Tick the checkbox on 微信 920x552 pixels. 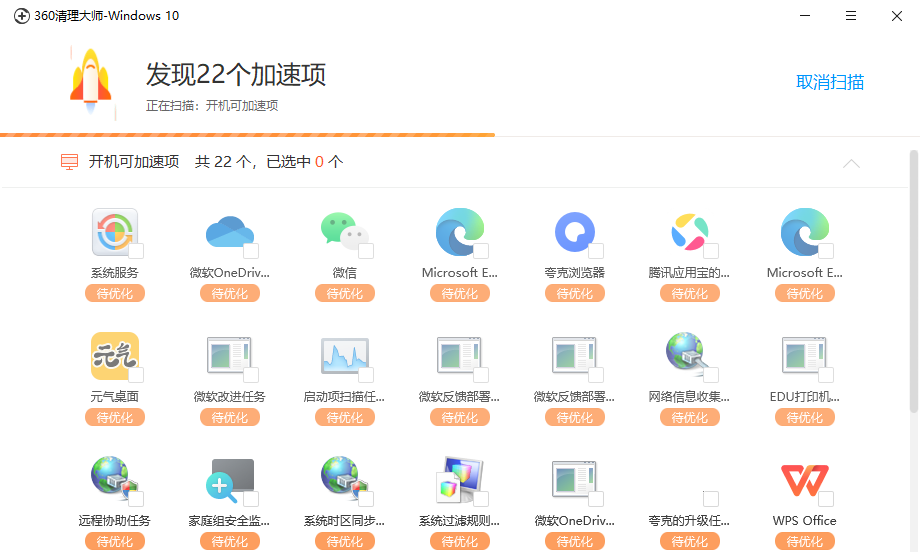[366, 251]
